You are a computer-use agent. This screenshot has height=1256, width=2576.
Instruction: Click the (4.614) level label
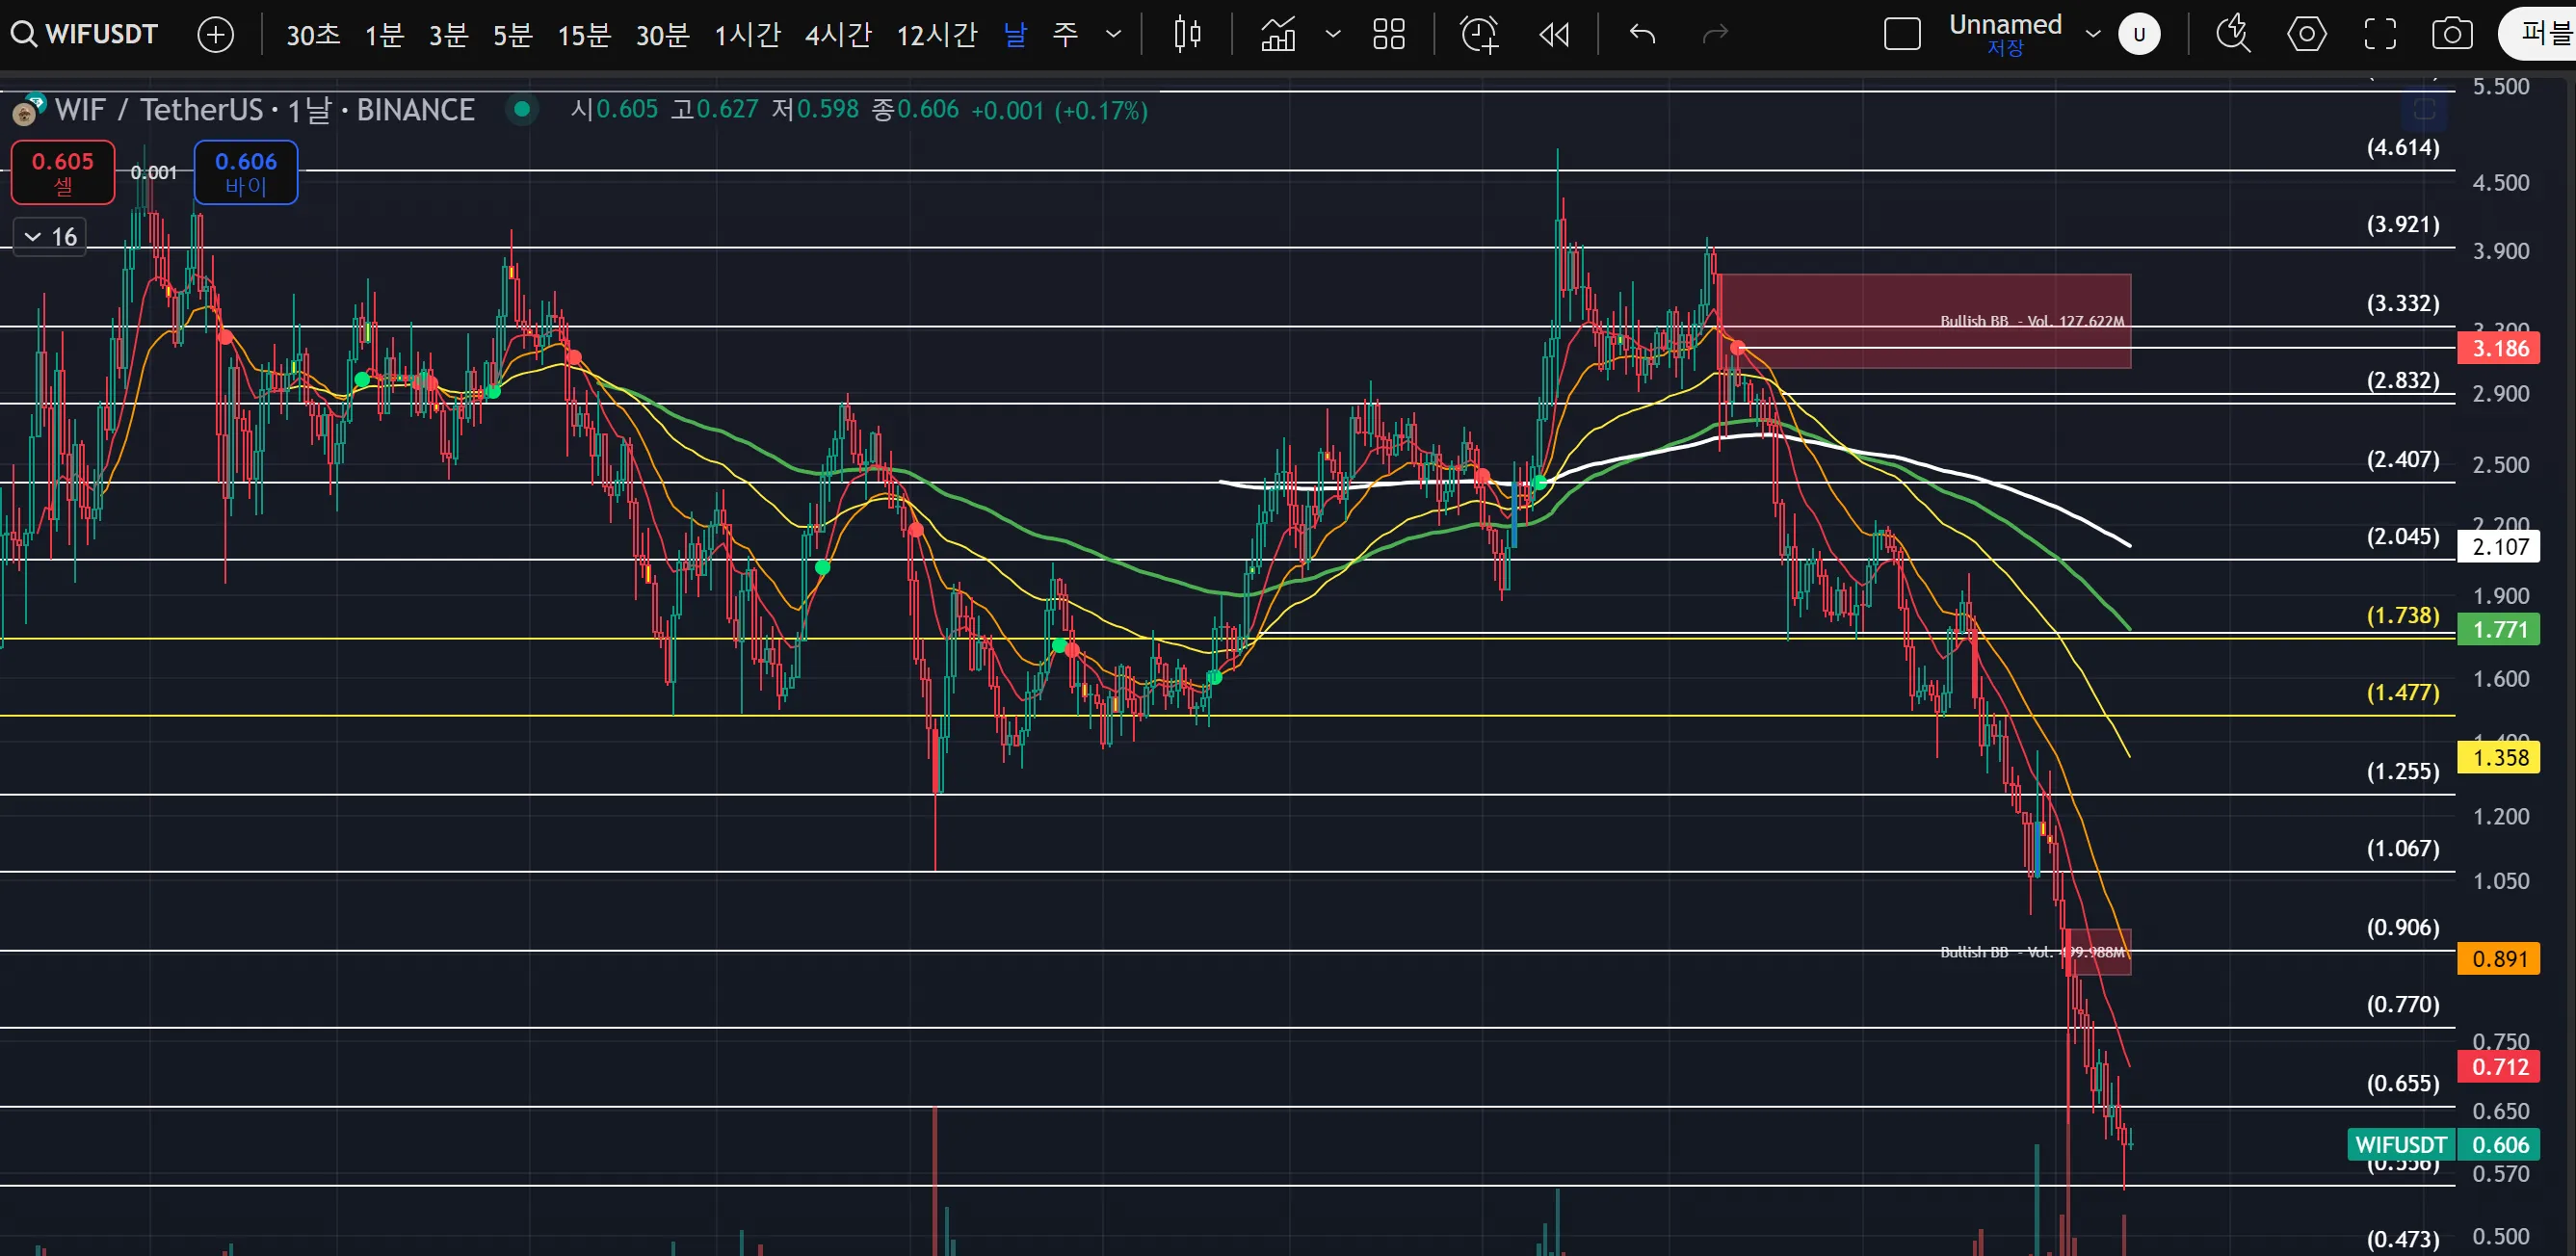[x=2402, y=147]
